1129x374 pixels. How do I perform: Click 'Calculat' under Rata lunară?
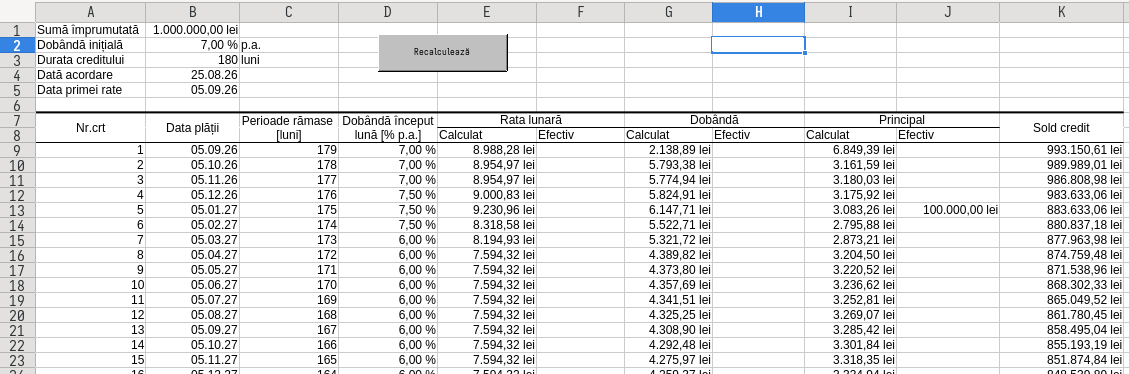click(487, 135)
